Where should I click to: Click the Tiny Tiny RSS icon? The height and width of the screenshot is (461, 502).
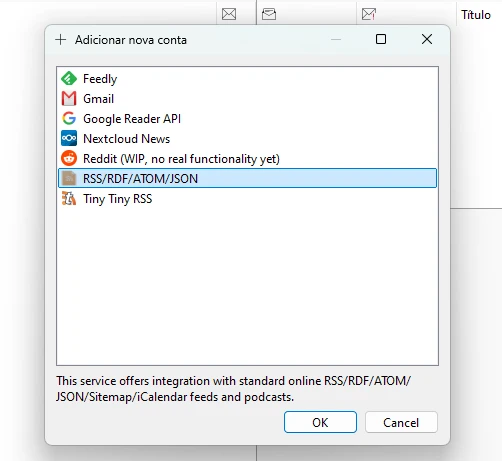tap(69, 198)
